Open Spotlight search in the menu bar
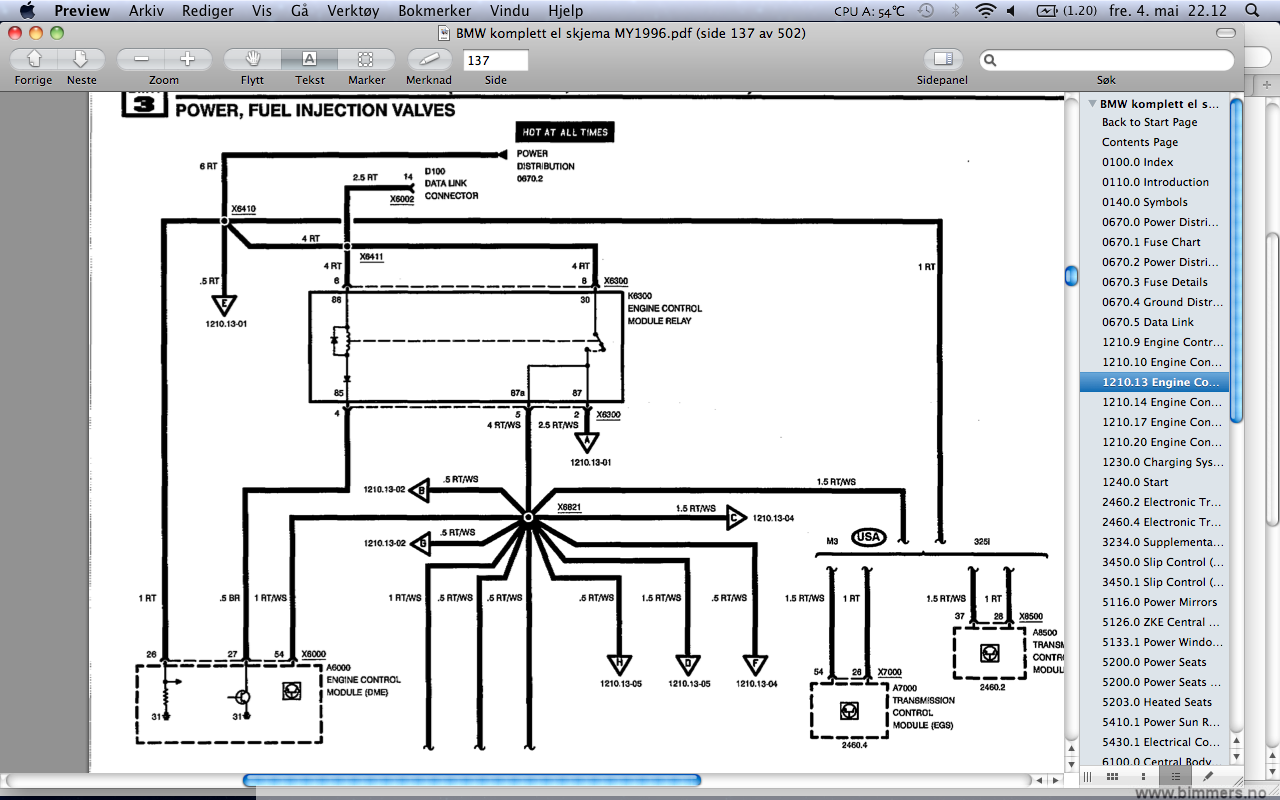The width and height of the screenshot is (1280, 800). (1252, 11)
